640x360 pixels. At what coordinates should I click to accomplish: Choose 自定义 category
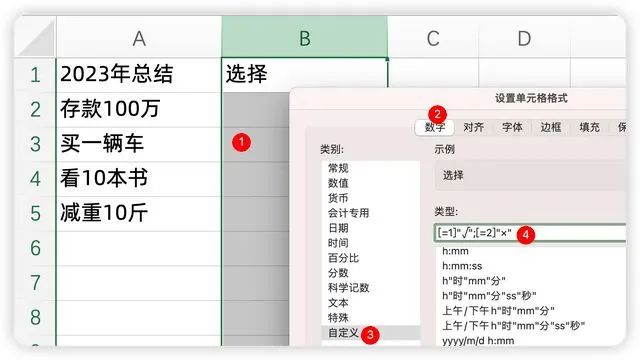click(x=371, y=333)
